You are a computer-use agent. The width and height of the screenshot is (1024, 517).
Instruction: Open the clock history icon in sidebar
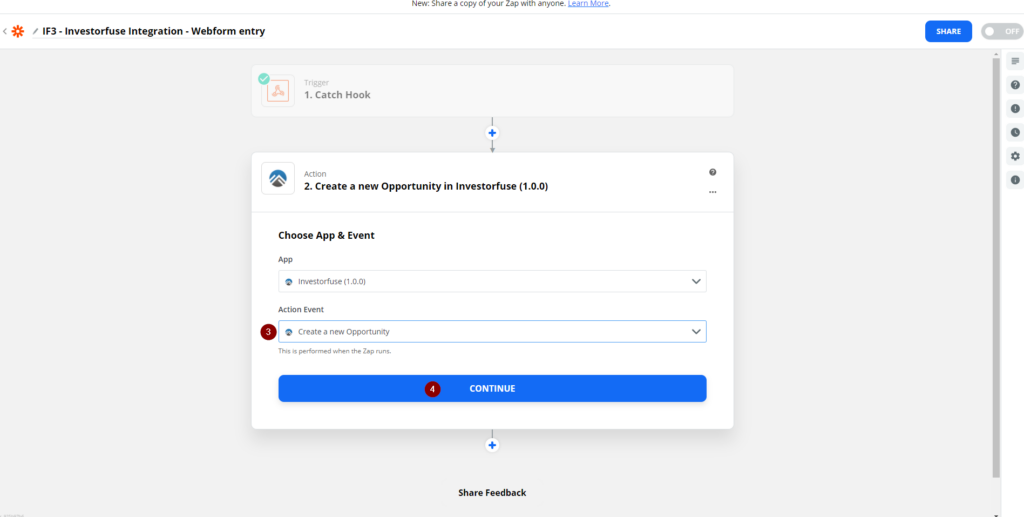click(x=1015, y=132)
